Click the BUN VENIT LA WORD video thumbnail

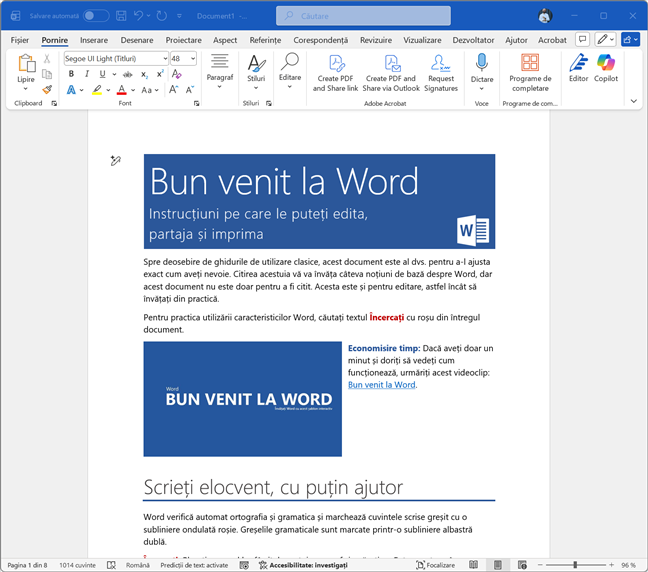pos(243,399)
